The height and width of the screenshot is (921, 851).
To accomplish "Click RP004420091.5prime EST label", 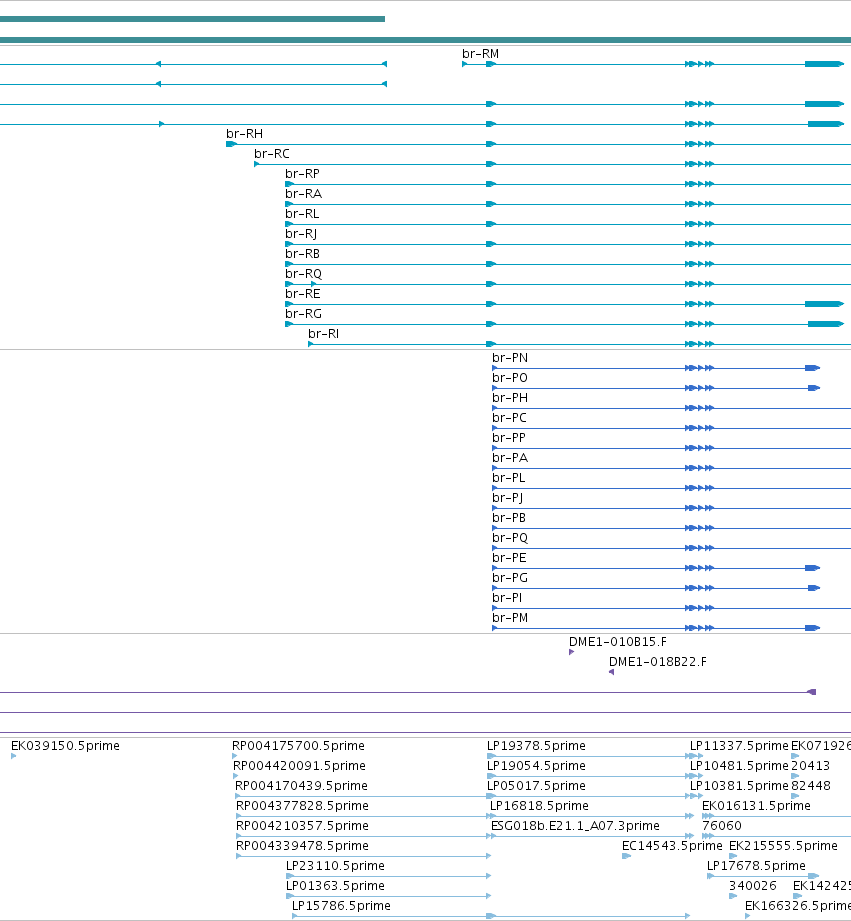I will click(299, 765).
